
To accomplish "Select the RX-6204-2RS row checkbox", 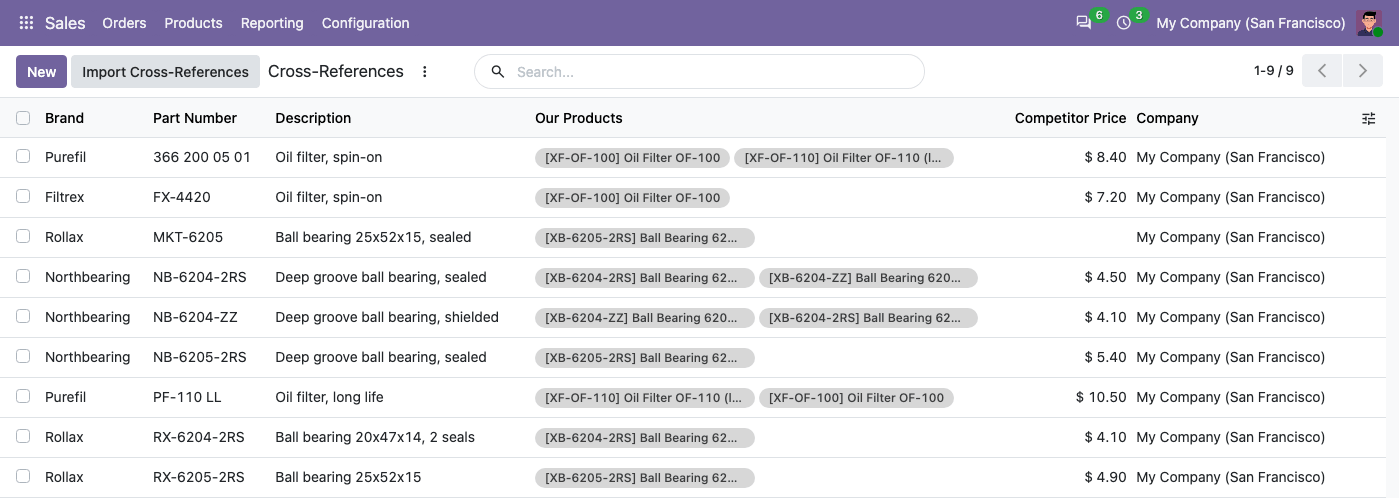I will pos(23,437).
